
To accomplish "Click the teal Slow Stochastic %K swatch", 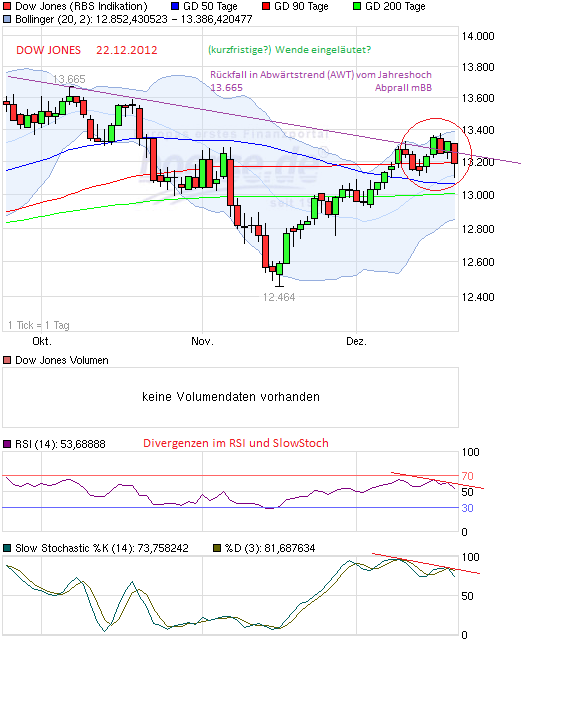I will coord(7,548).
